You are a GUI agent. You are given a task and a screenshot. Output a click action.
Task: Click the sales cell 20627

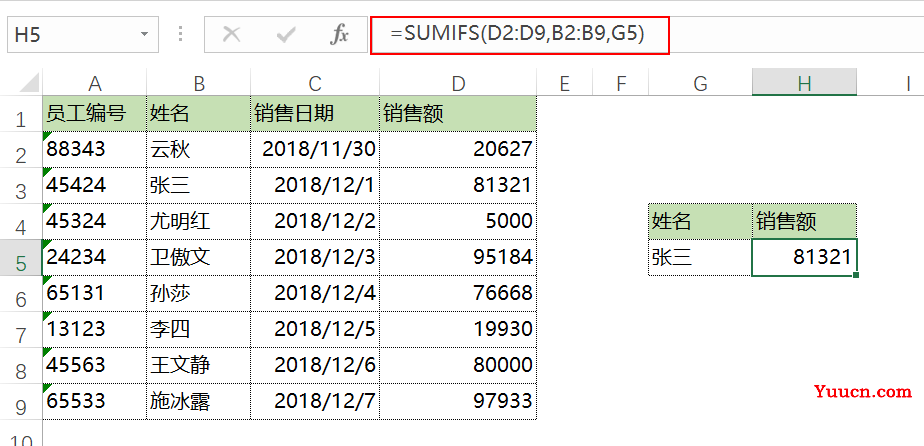point(458,150)
